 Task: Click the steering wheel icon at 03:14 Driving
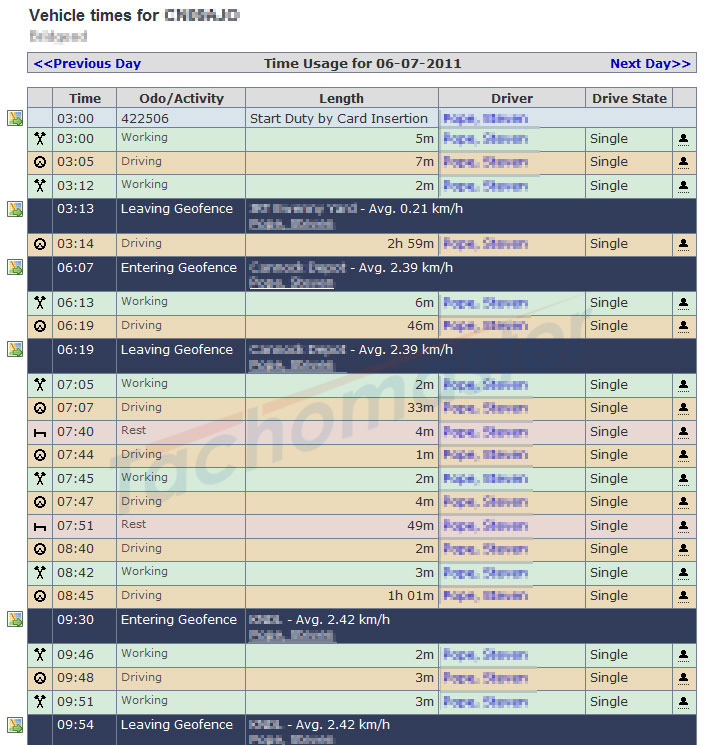40,244
